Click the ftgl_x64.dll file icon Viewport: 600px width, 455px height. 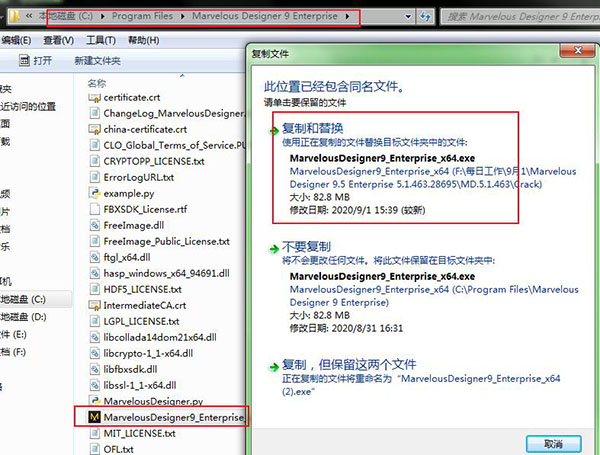94,257
